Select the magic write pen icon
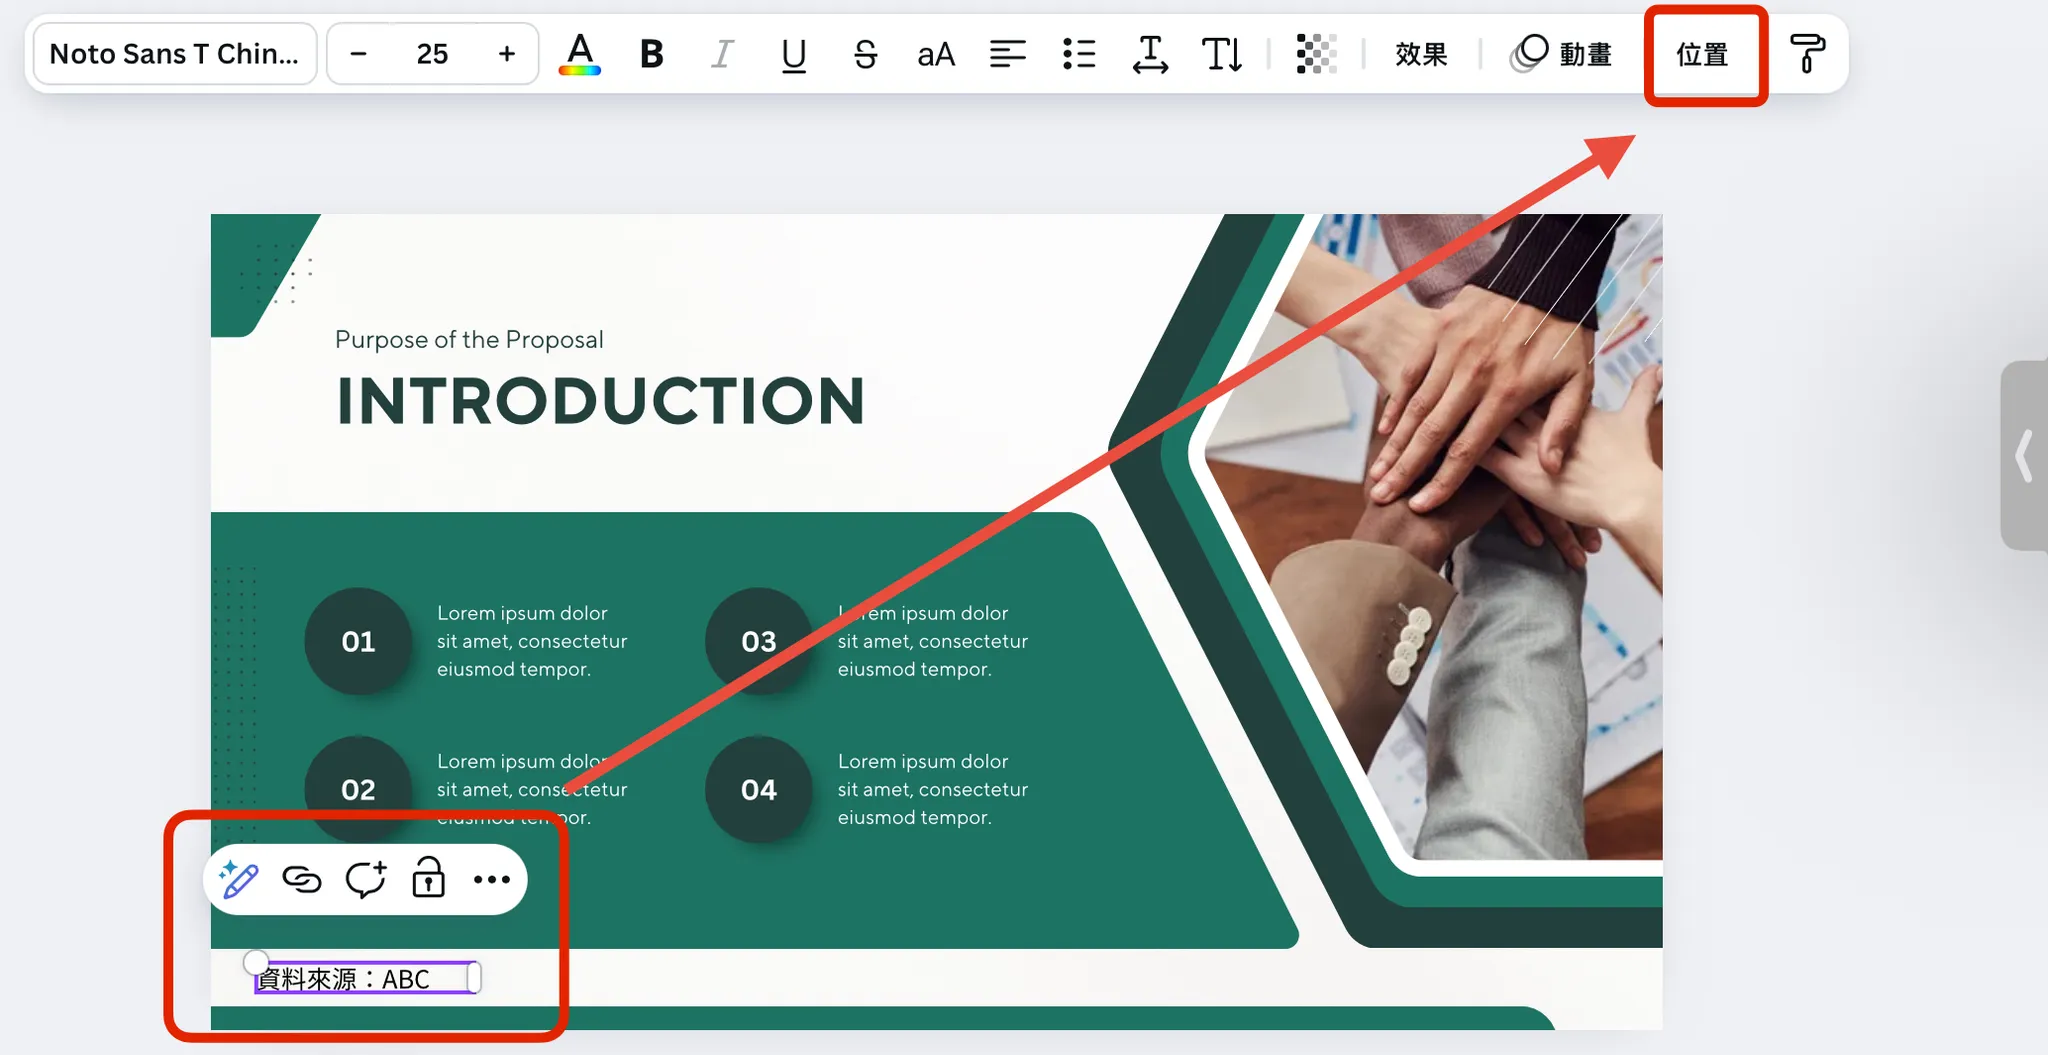This screenshot has height=1055, width=2048. 237,879
